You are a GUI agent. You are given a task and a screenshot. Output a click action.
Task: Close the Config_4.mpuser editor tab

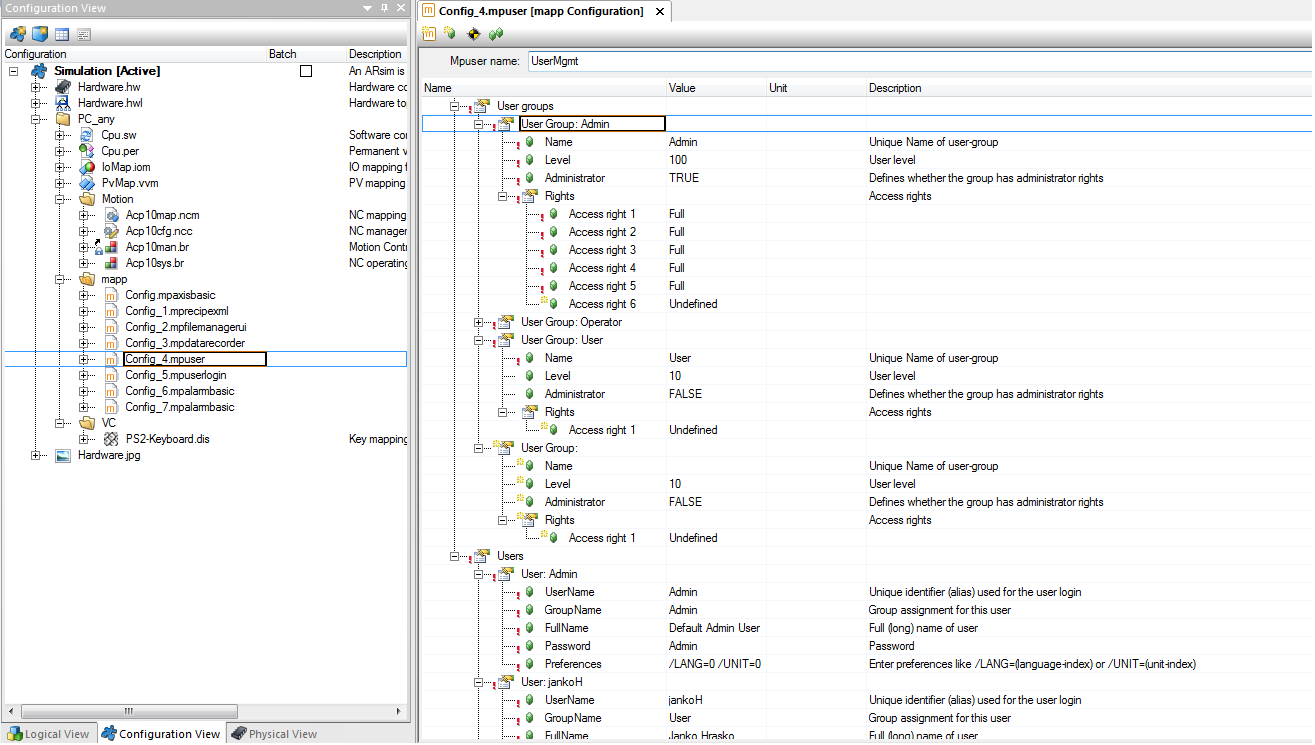click(x=660, y=12)
